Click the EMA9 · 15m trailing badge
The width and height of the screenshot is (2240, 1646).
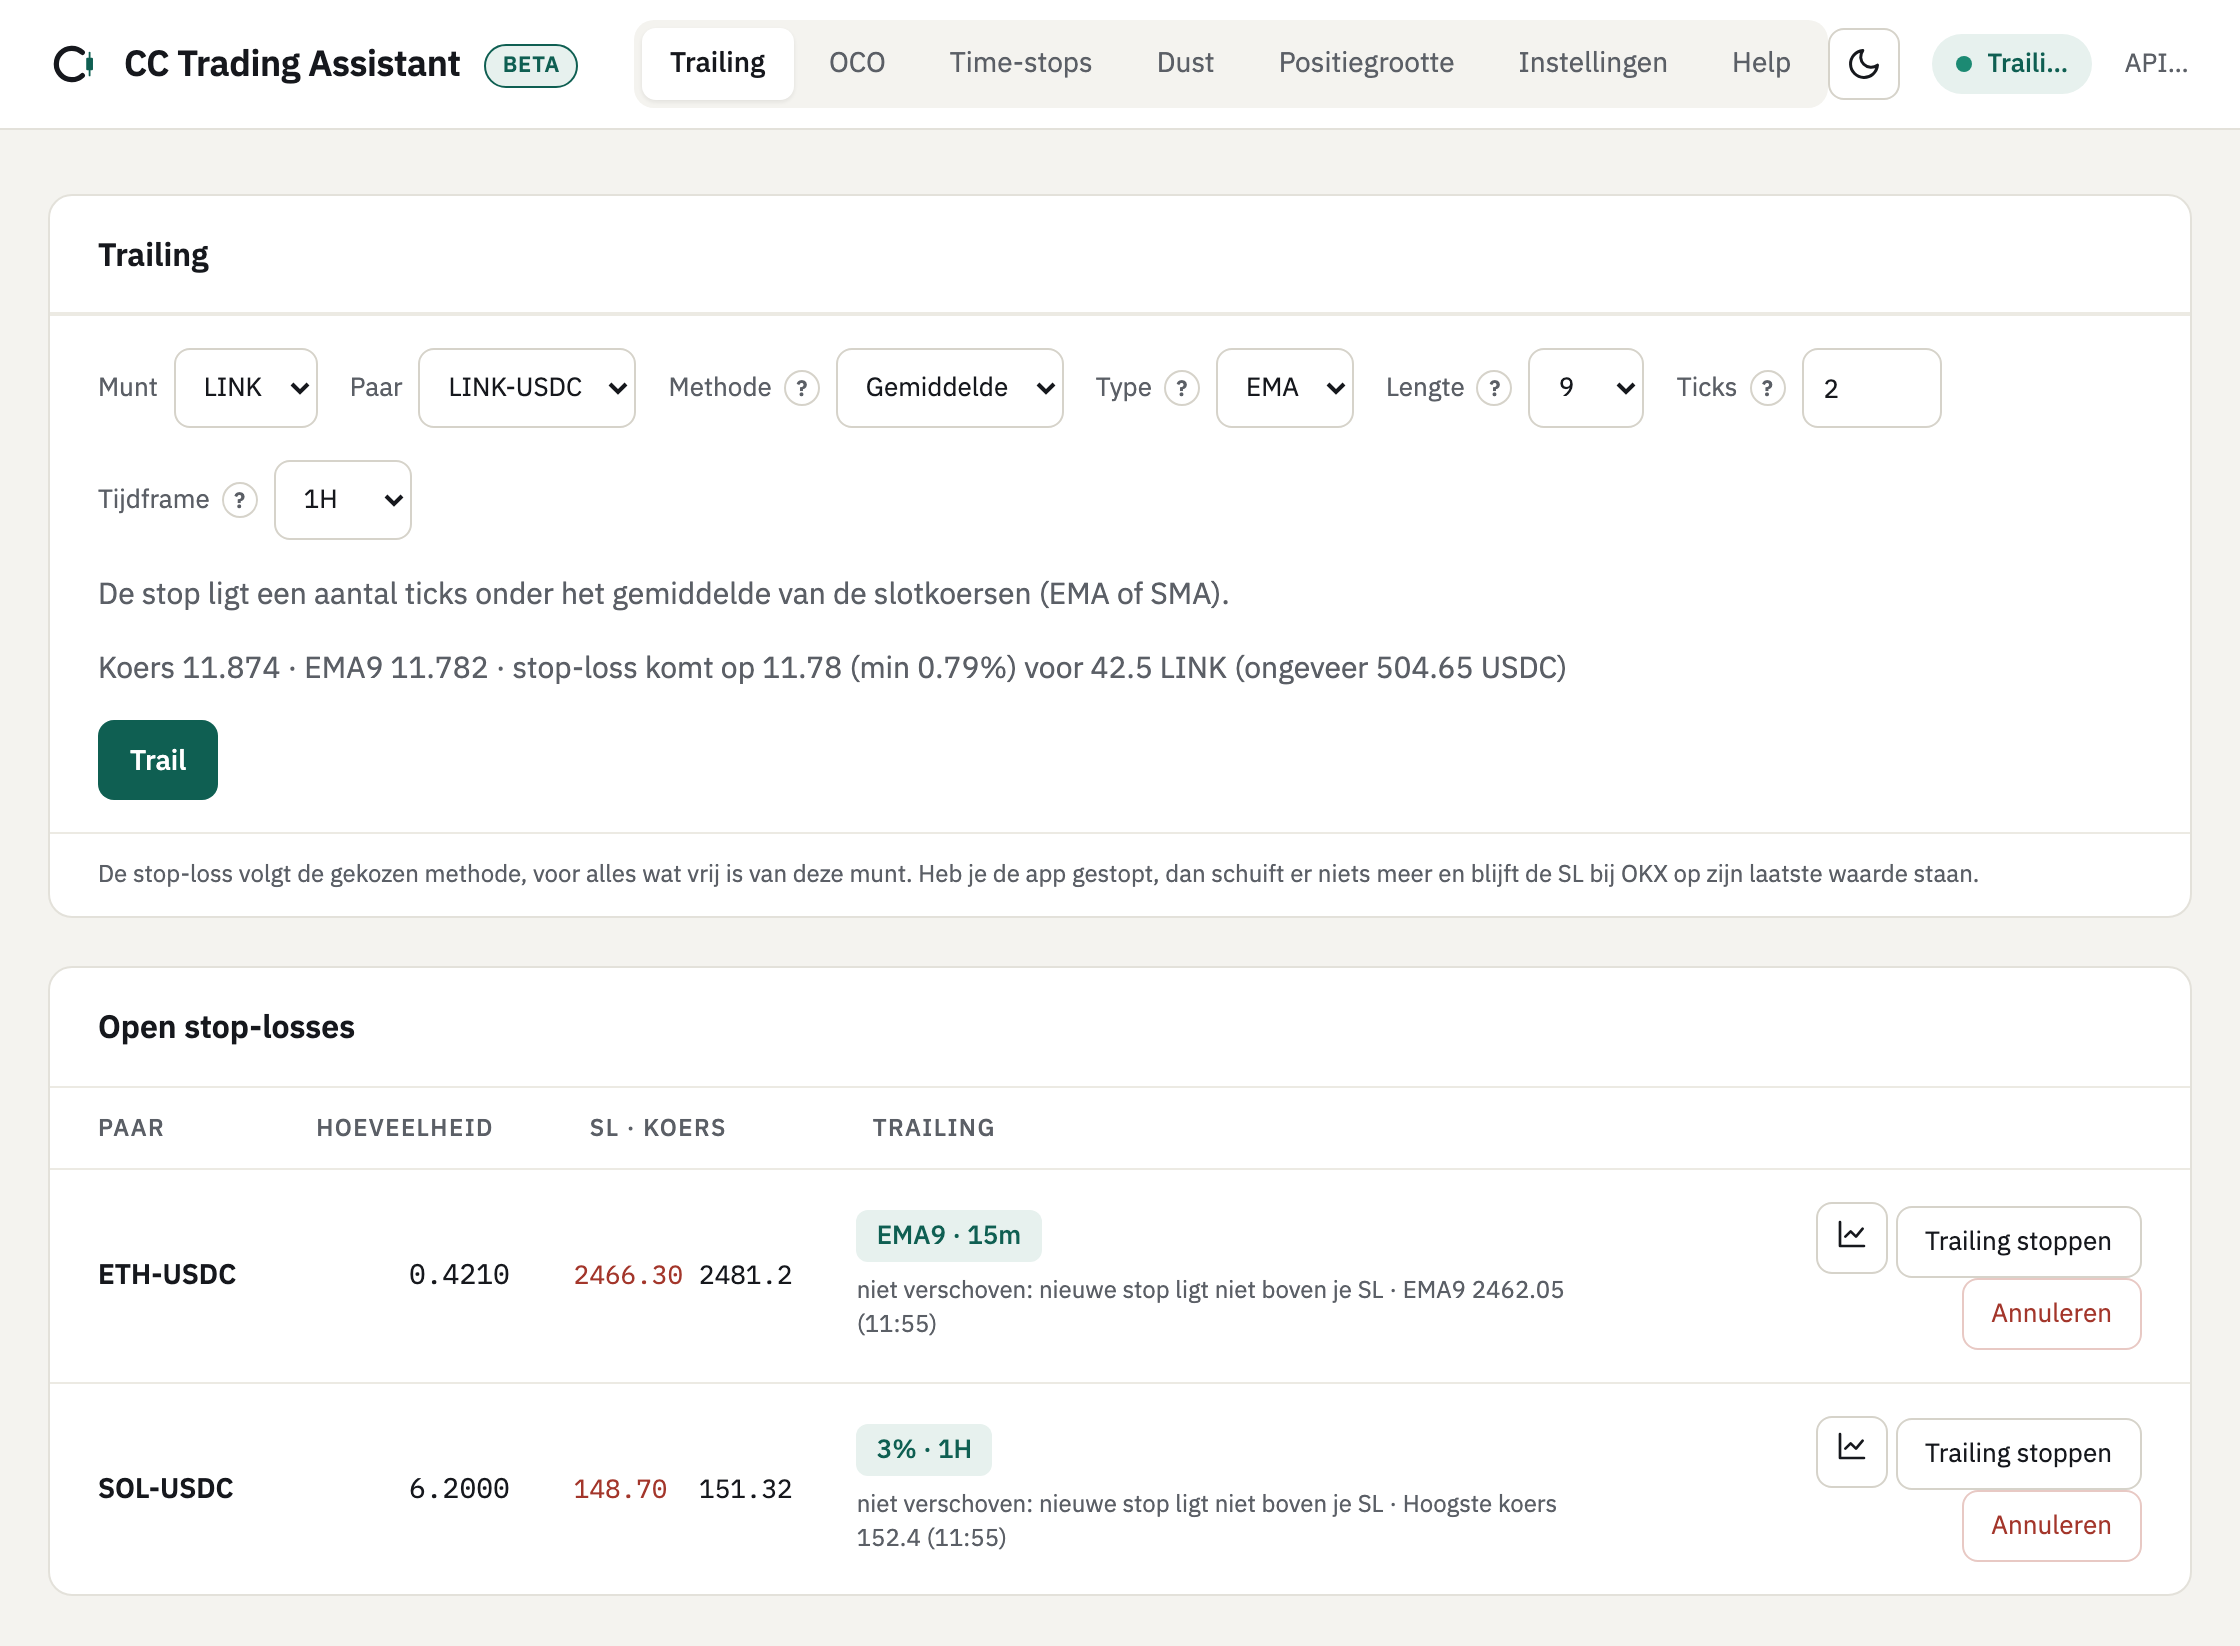pos(948,1235)
